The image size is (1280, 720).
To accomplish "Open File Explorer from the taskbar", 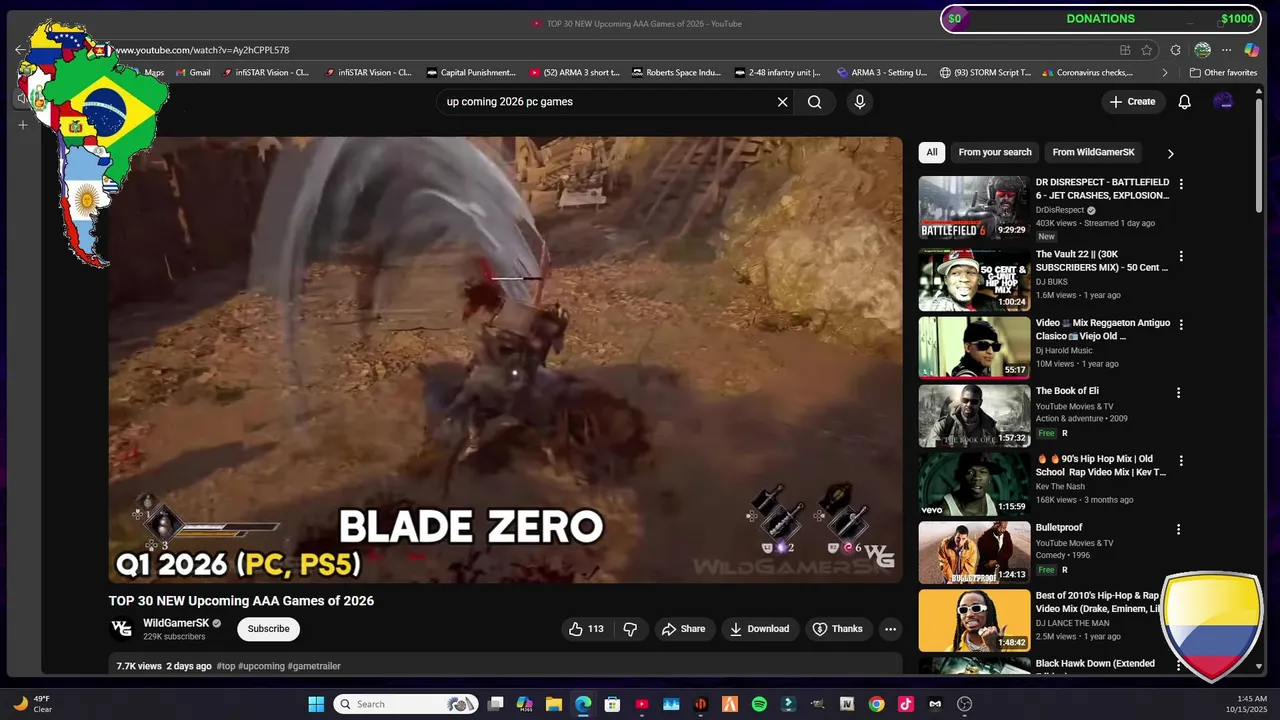I will [553, 704].
